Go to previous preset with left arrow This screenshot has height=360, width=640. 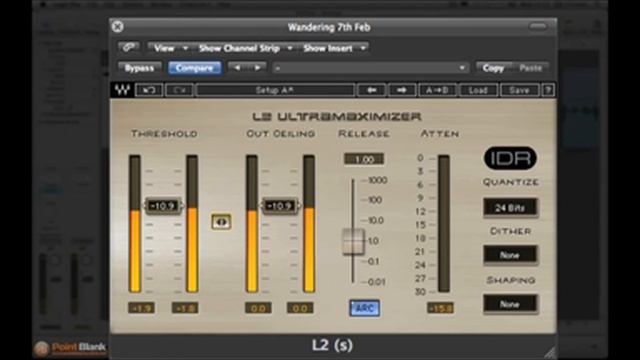pos(371,90)
